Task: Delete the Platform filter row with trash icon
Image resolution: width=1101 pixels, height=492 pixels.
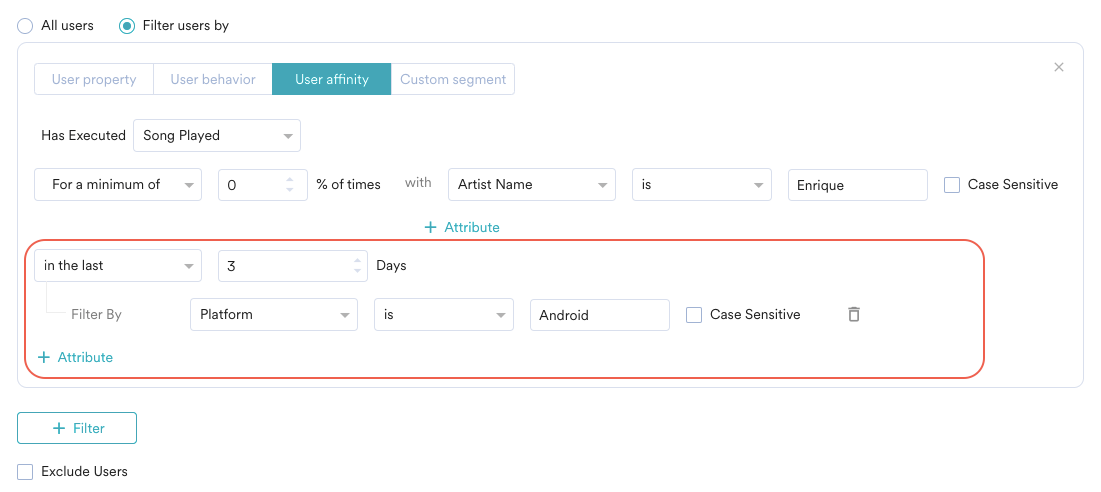Action: [x=854, y=314]
